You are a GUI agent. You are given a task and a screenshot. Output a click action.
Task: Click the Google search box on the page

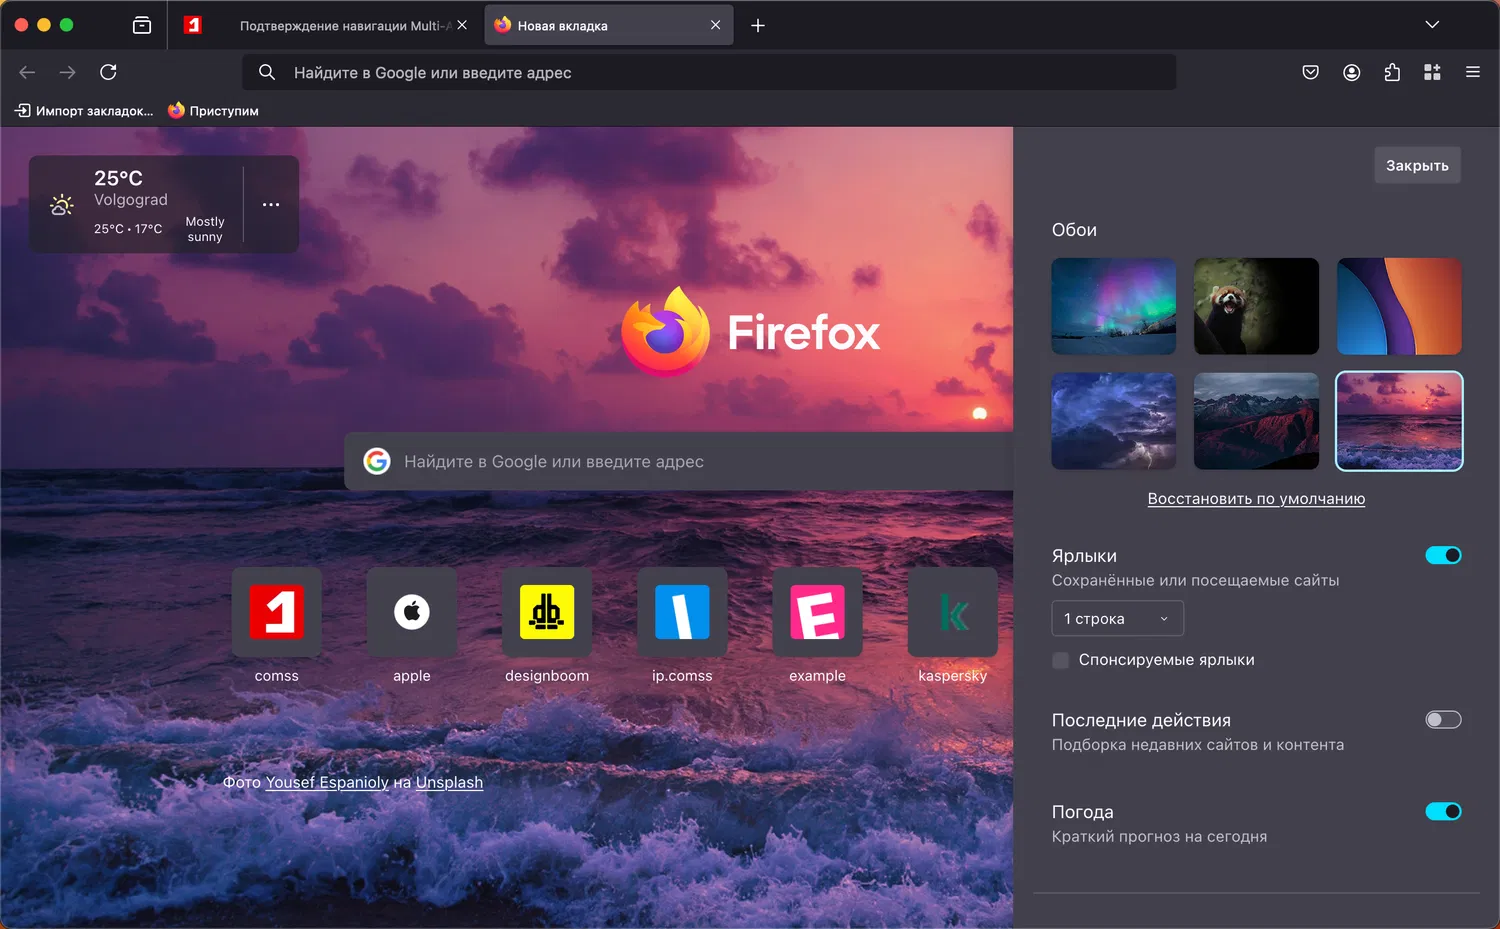pos(679,461)
